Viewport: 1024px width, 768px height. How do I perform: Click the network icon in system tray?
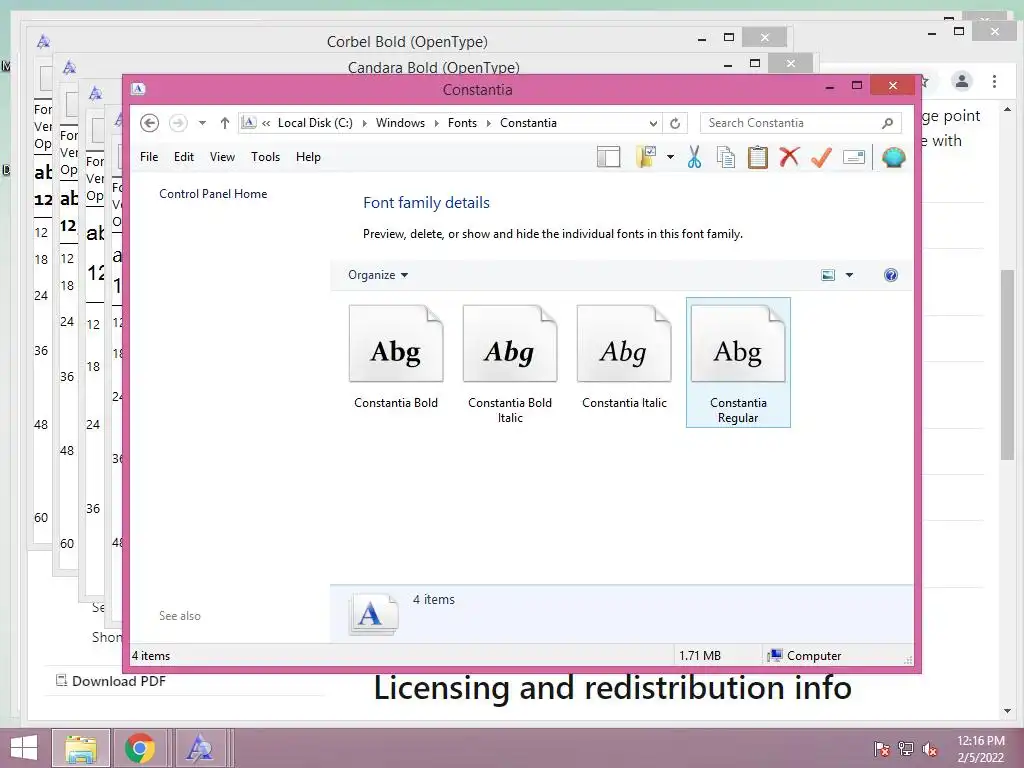[905, 749]
